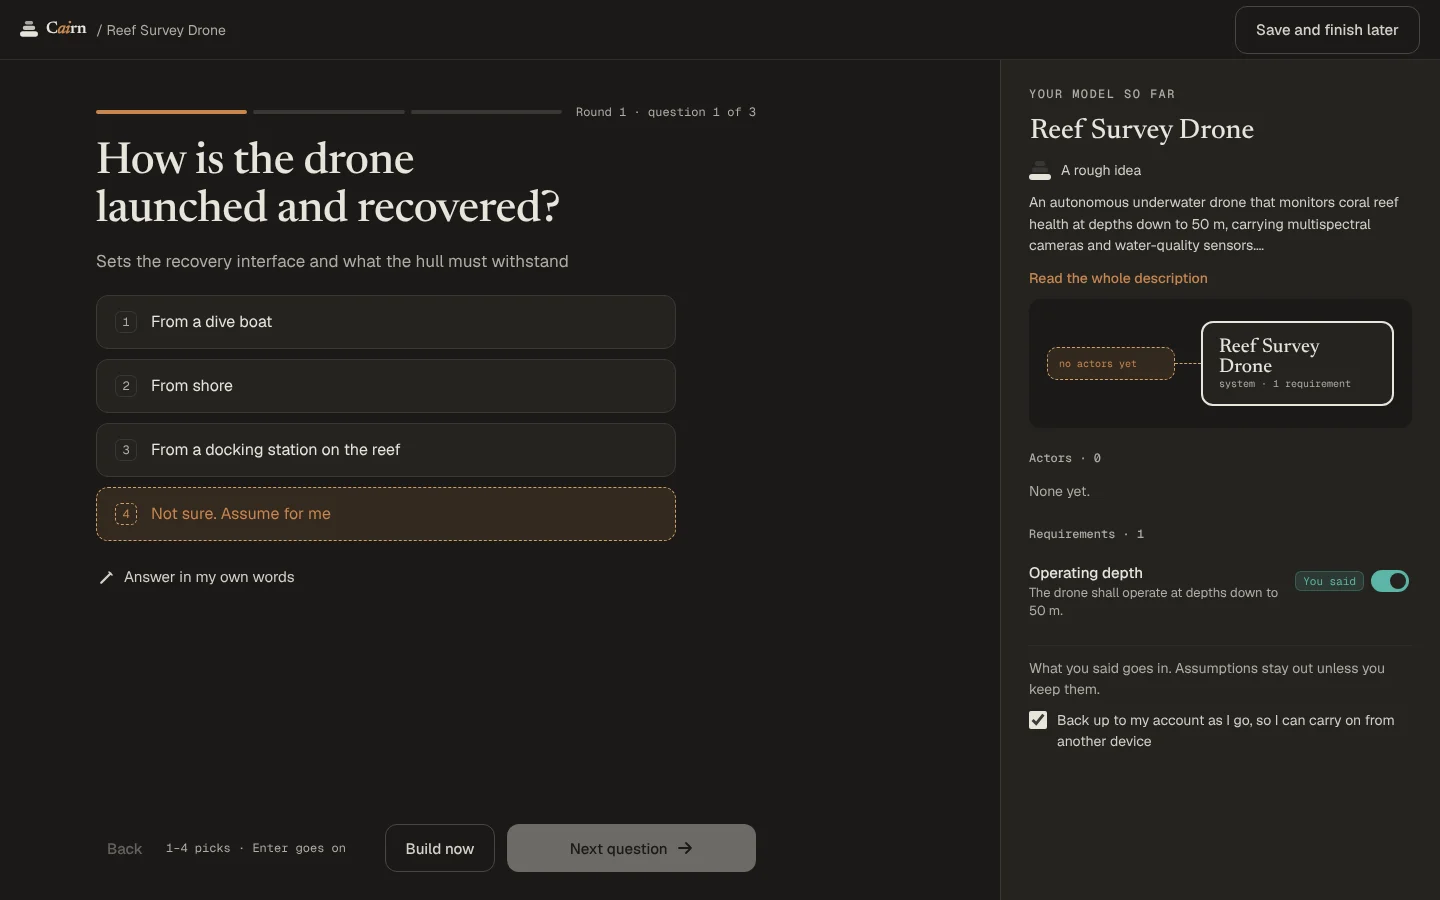Click the Actors · 0 section label
1440x900 pixels.
(1065, 458)
